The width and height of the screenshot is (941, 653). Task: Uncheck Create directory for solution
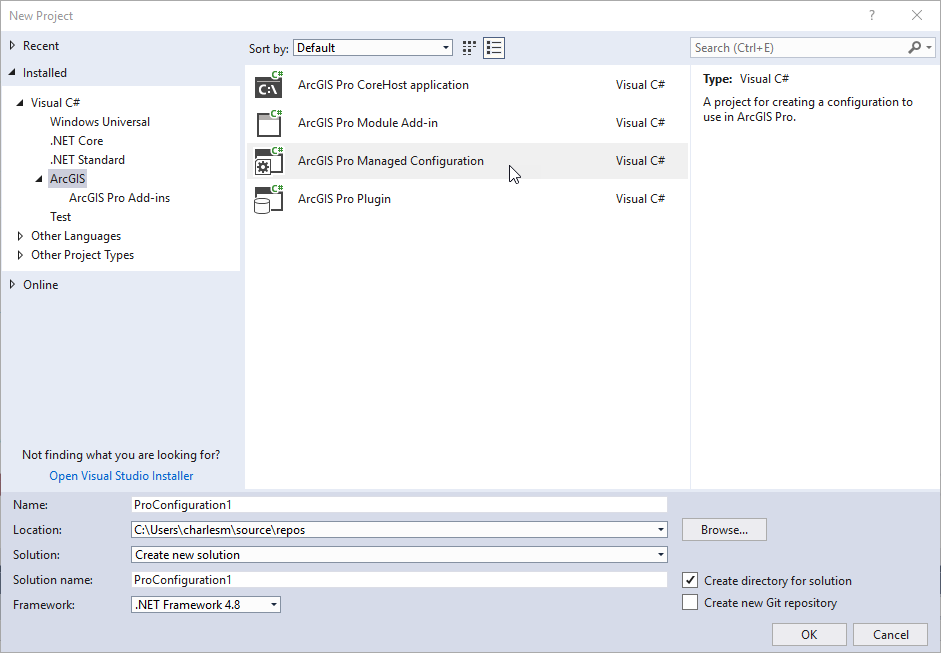pyautogui.click(x=689, y=580)
